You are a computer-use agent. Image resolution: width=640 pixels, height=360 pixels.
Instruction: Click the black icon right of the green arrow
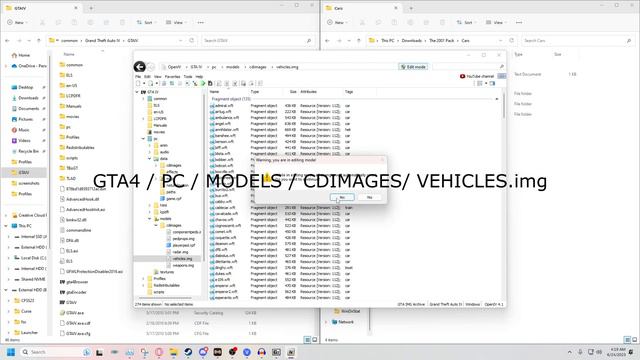point(210,83)
